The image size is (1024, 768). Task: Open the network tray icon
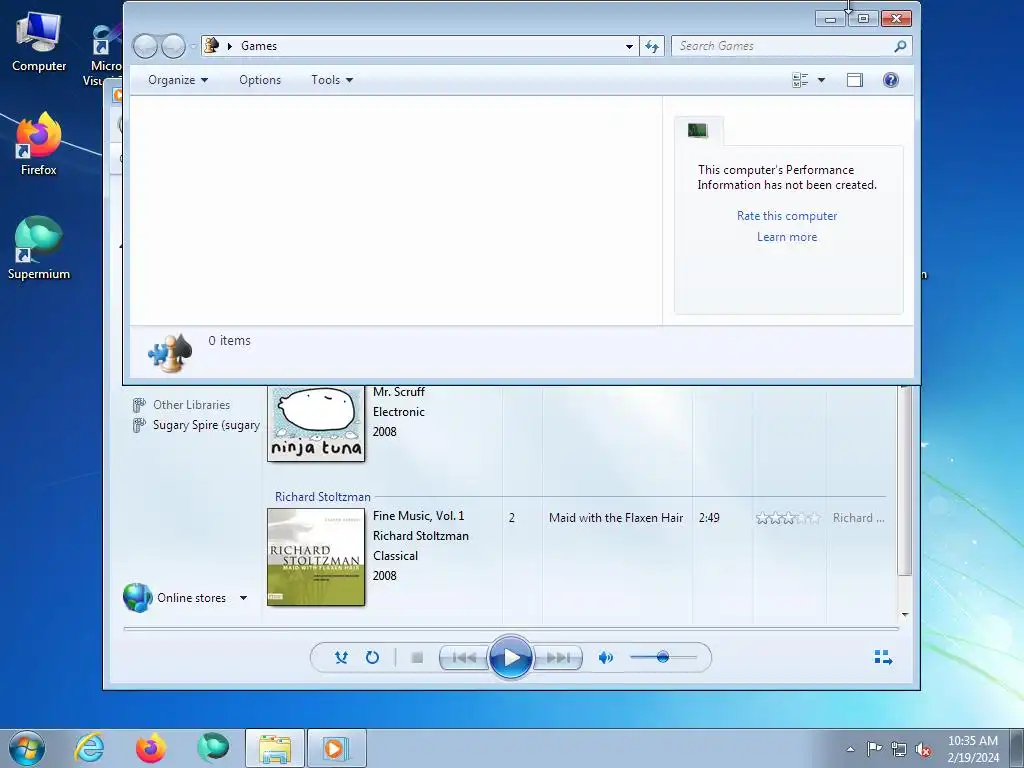899,749
